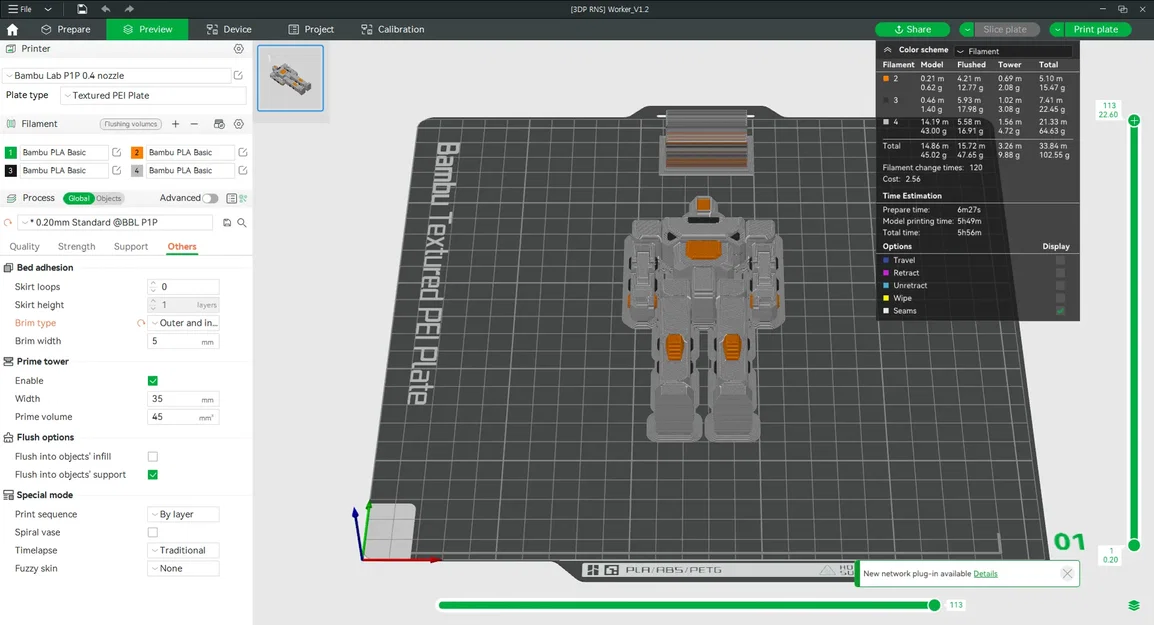Switch on Advanced process mode

211,198
